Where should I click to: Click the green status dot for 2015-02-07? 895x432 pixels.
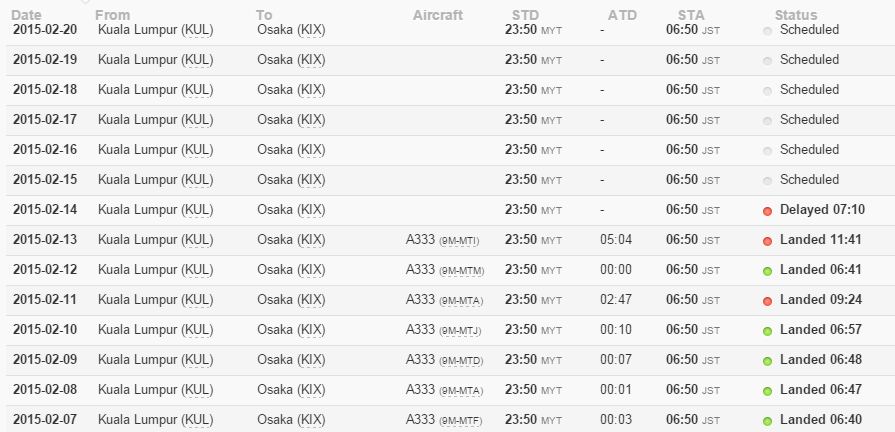coord(767,421)
